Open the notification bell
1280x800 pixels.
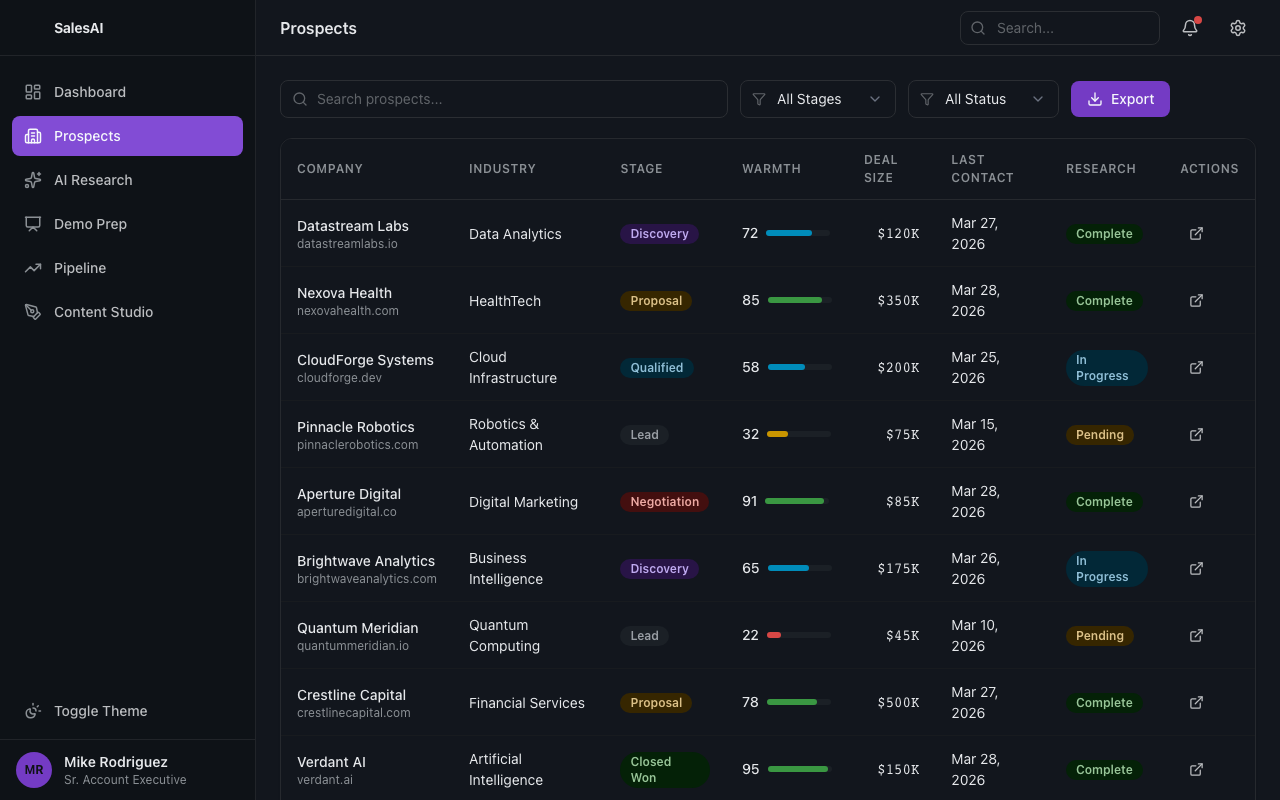(x=1189, y=28)
